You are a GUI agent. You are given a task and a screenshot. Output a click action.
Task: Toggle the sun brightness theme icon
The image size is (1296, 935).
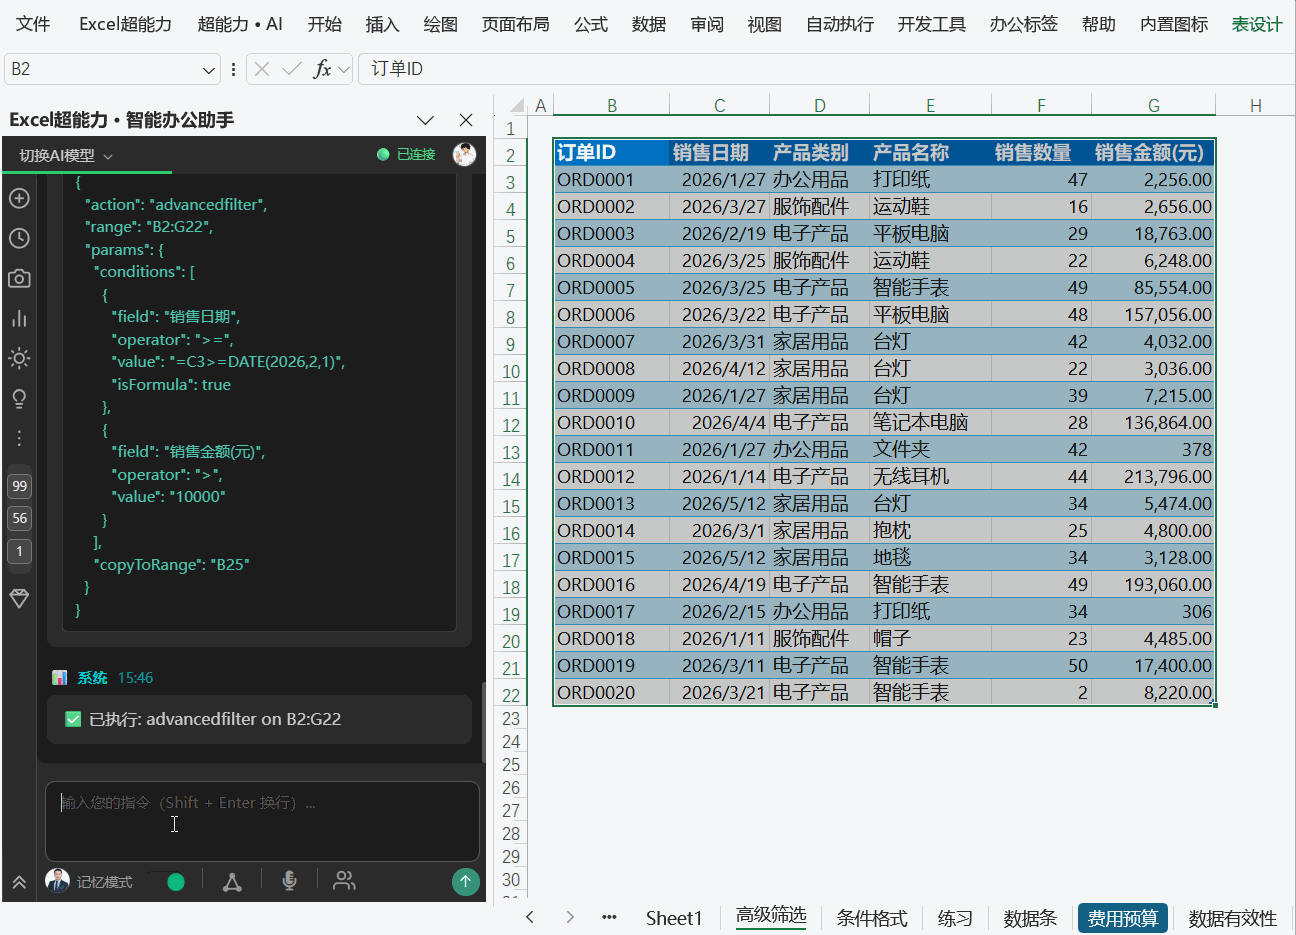click(x=19, y=358)
